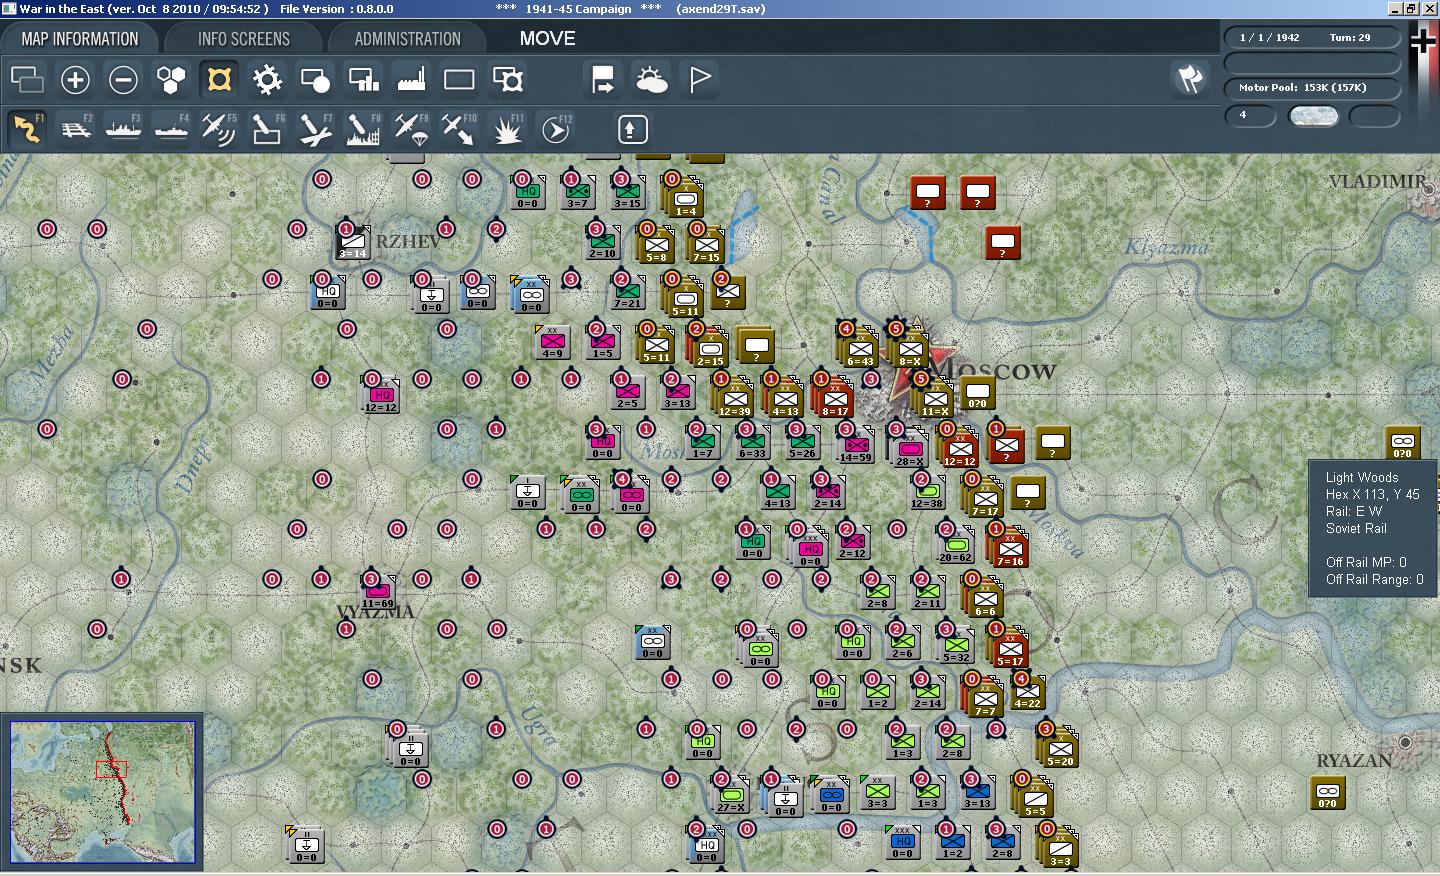Image resolution: width=1440 pixels, height=876 pixels.
Task: Select the bomb city F8 icon
Action: [362, 129]
